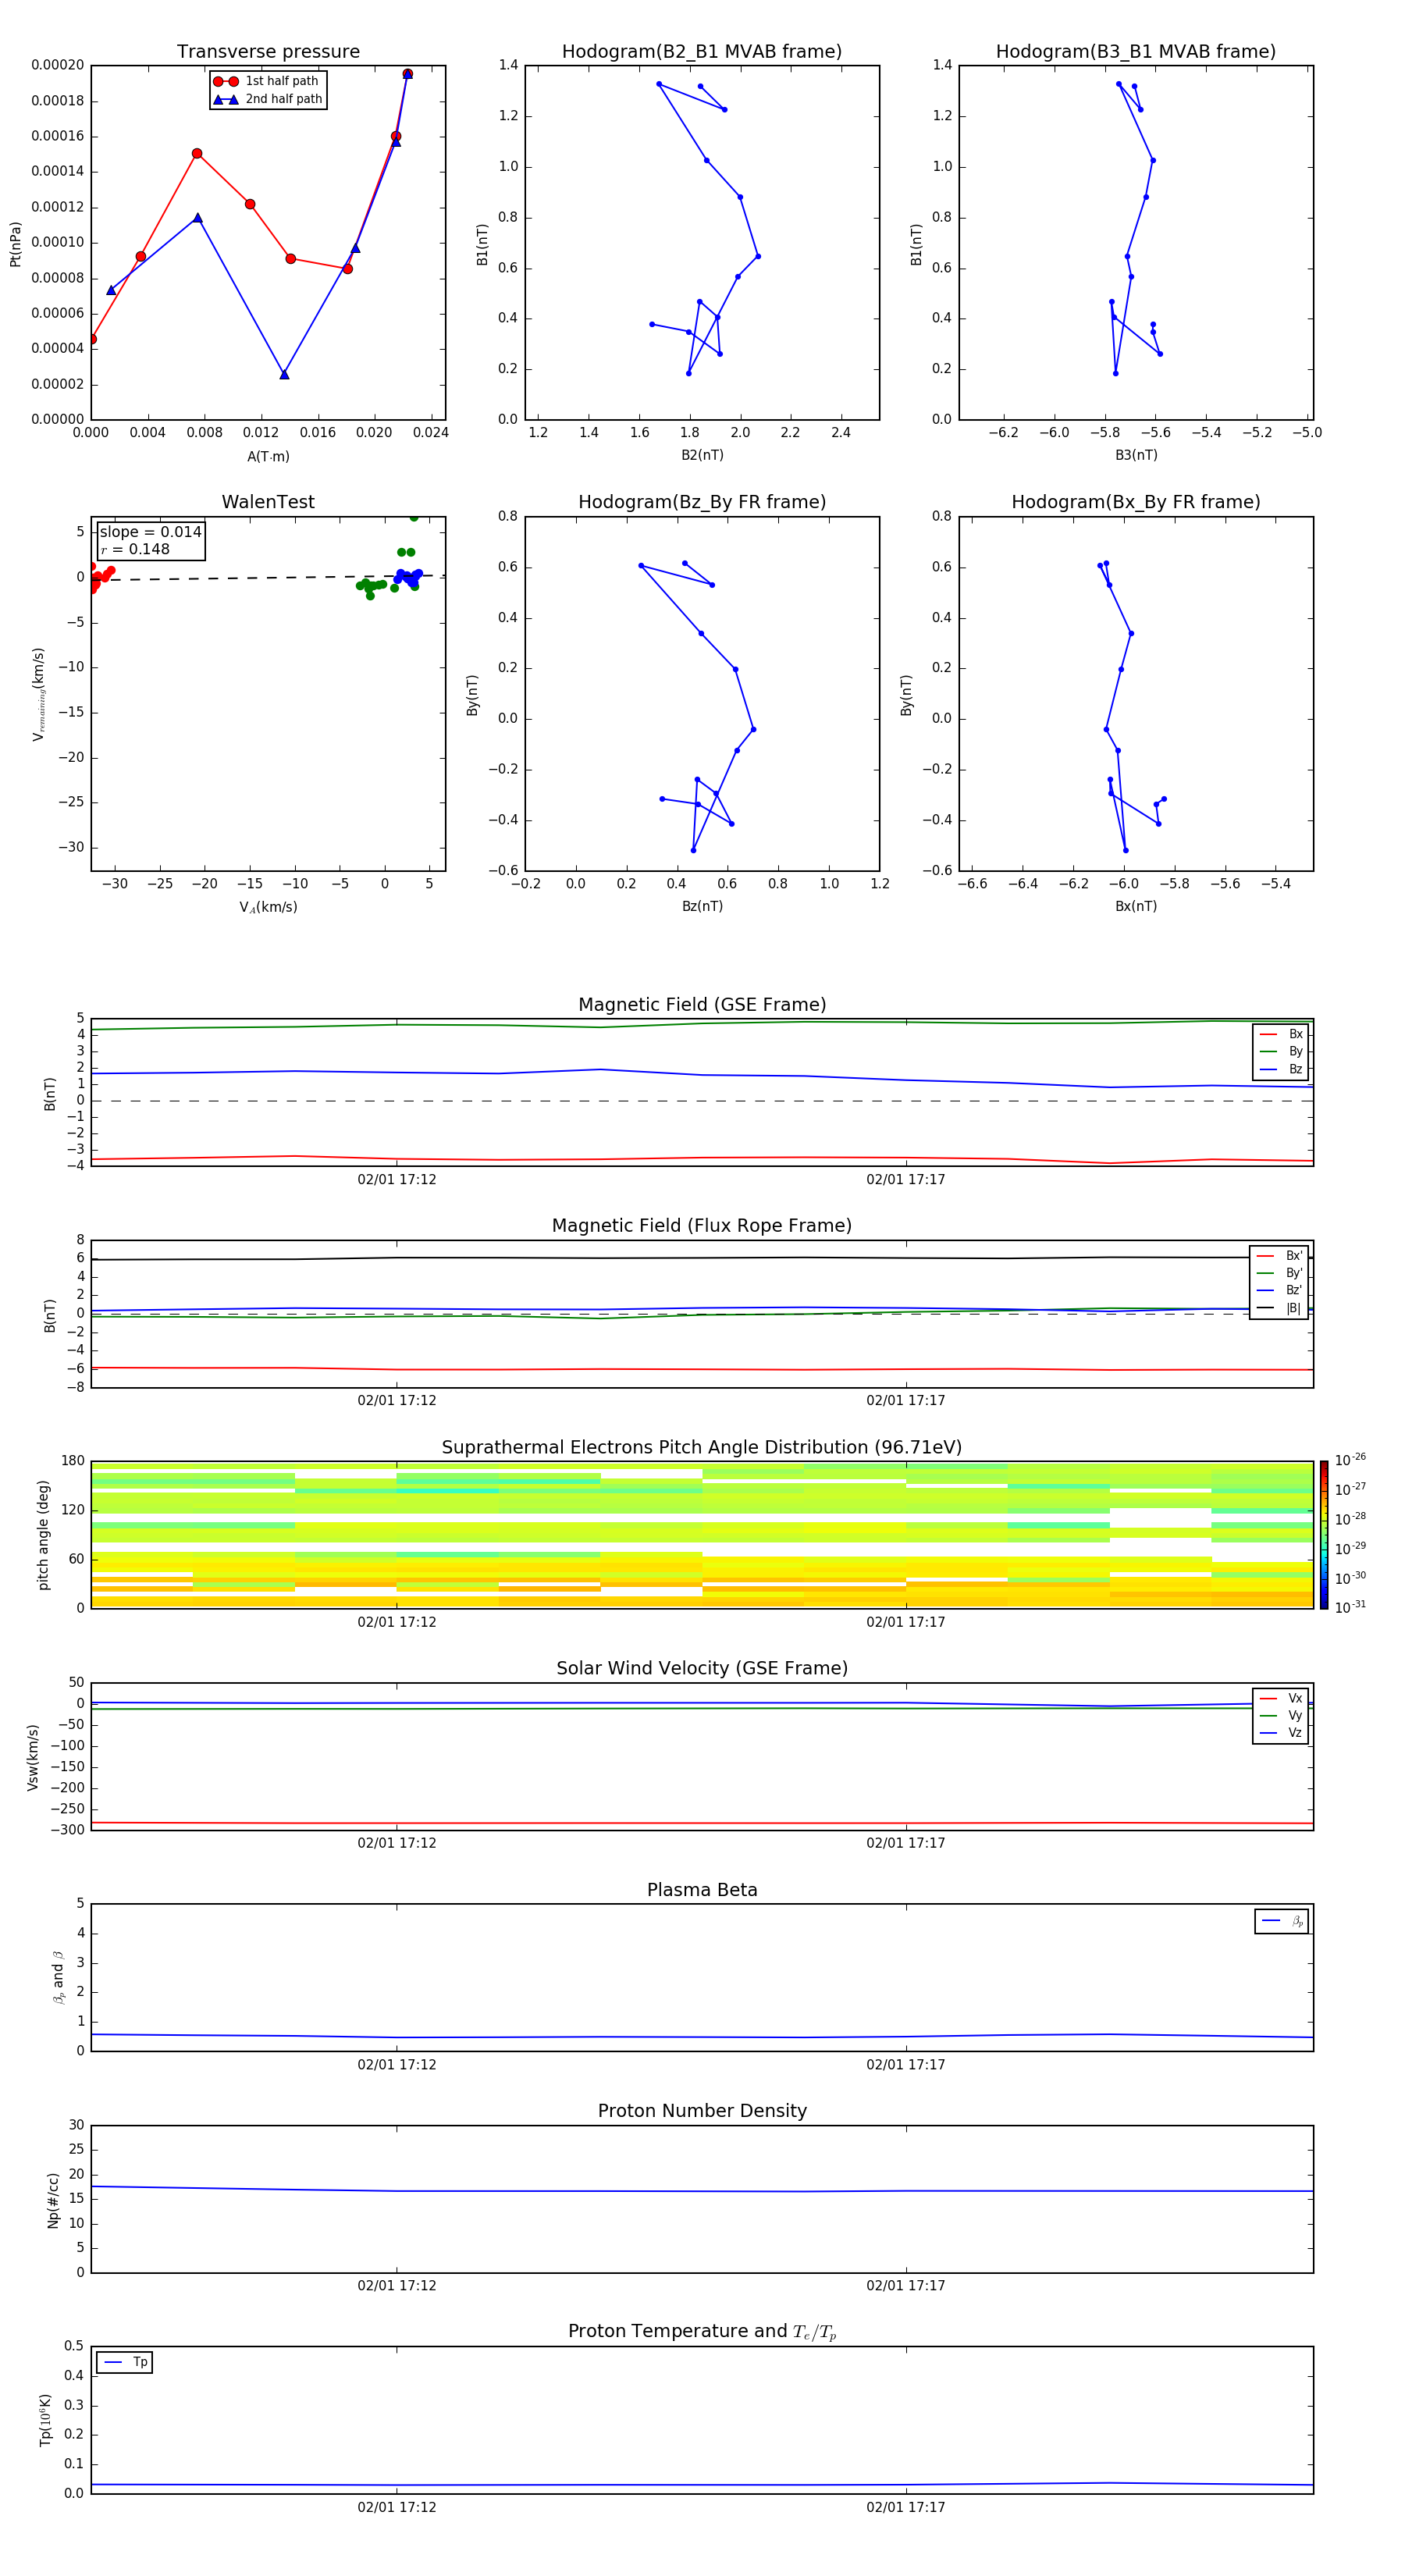Click '02/01 17:17' tick under GSE magnetic field
This screenshot has height=2576, width=1405.
coord(906,1180)
